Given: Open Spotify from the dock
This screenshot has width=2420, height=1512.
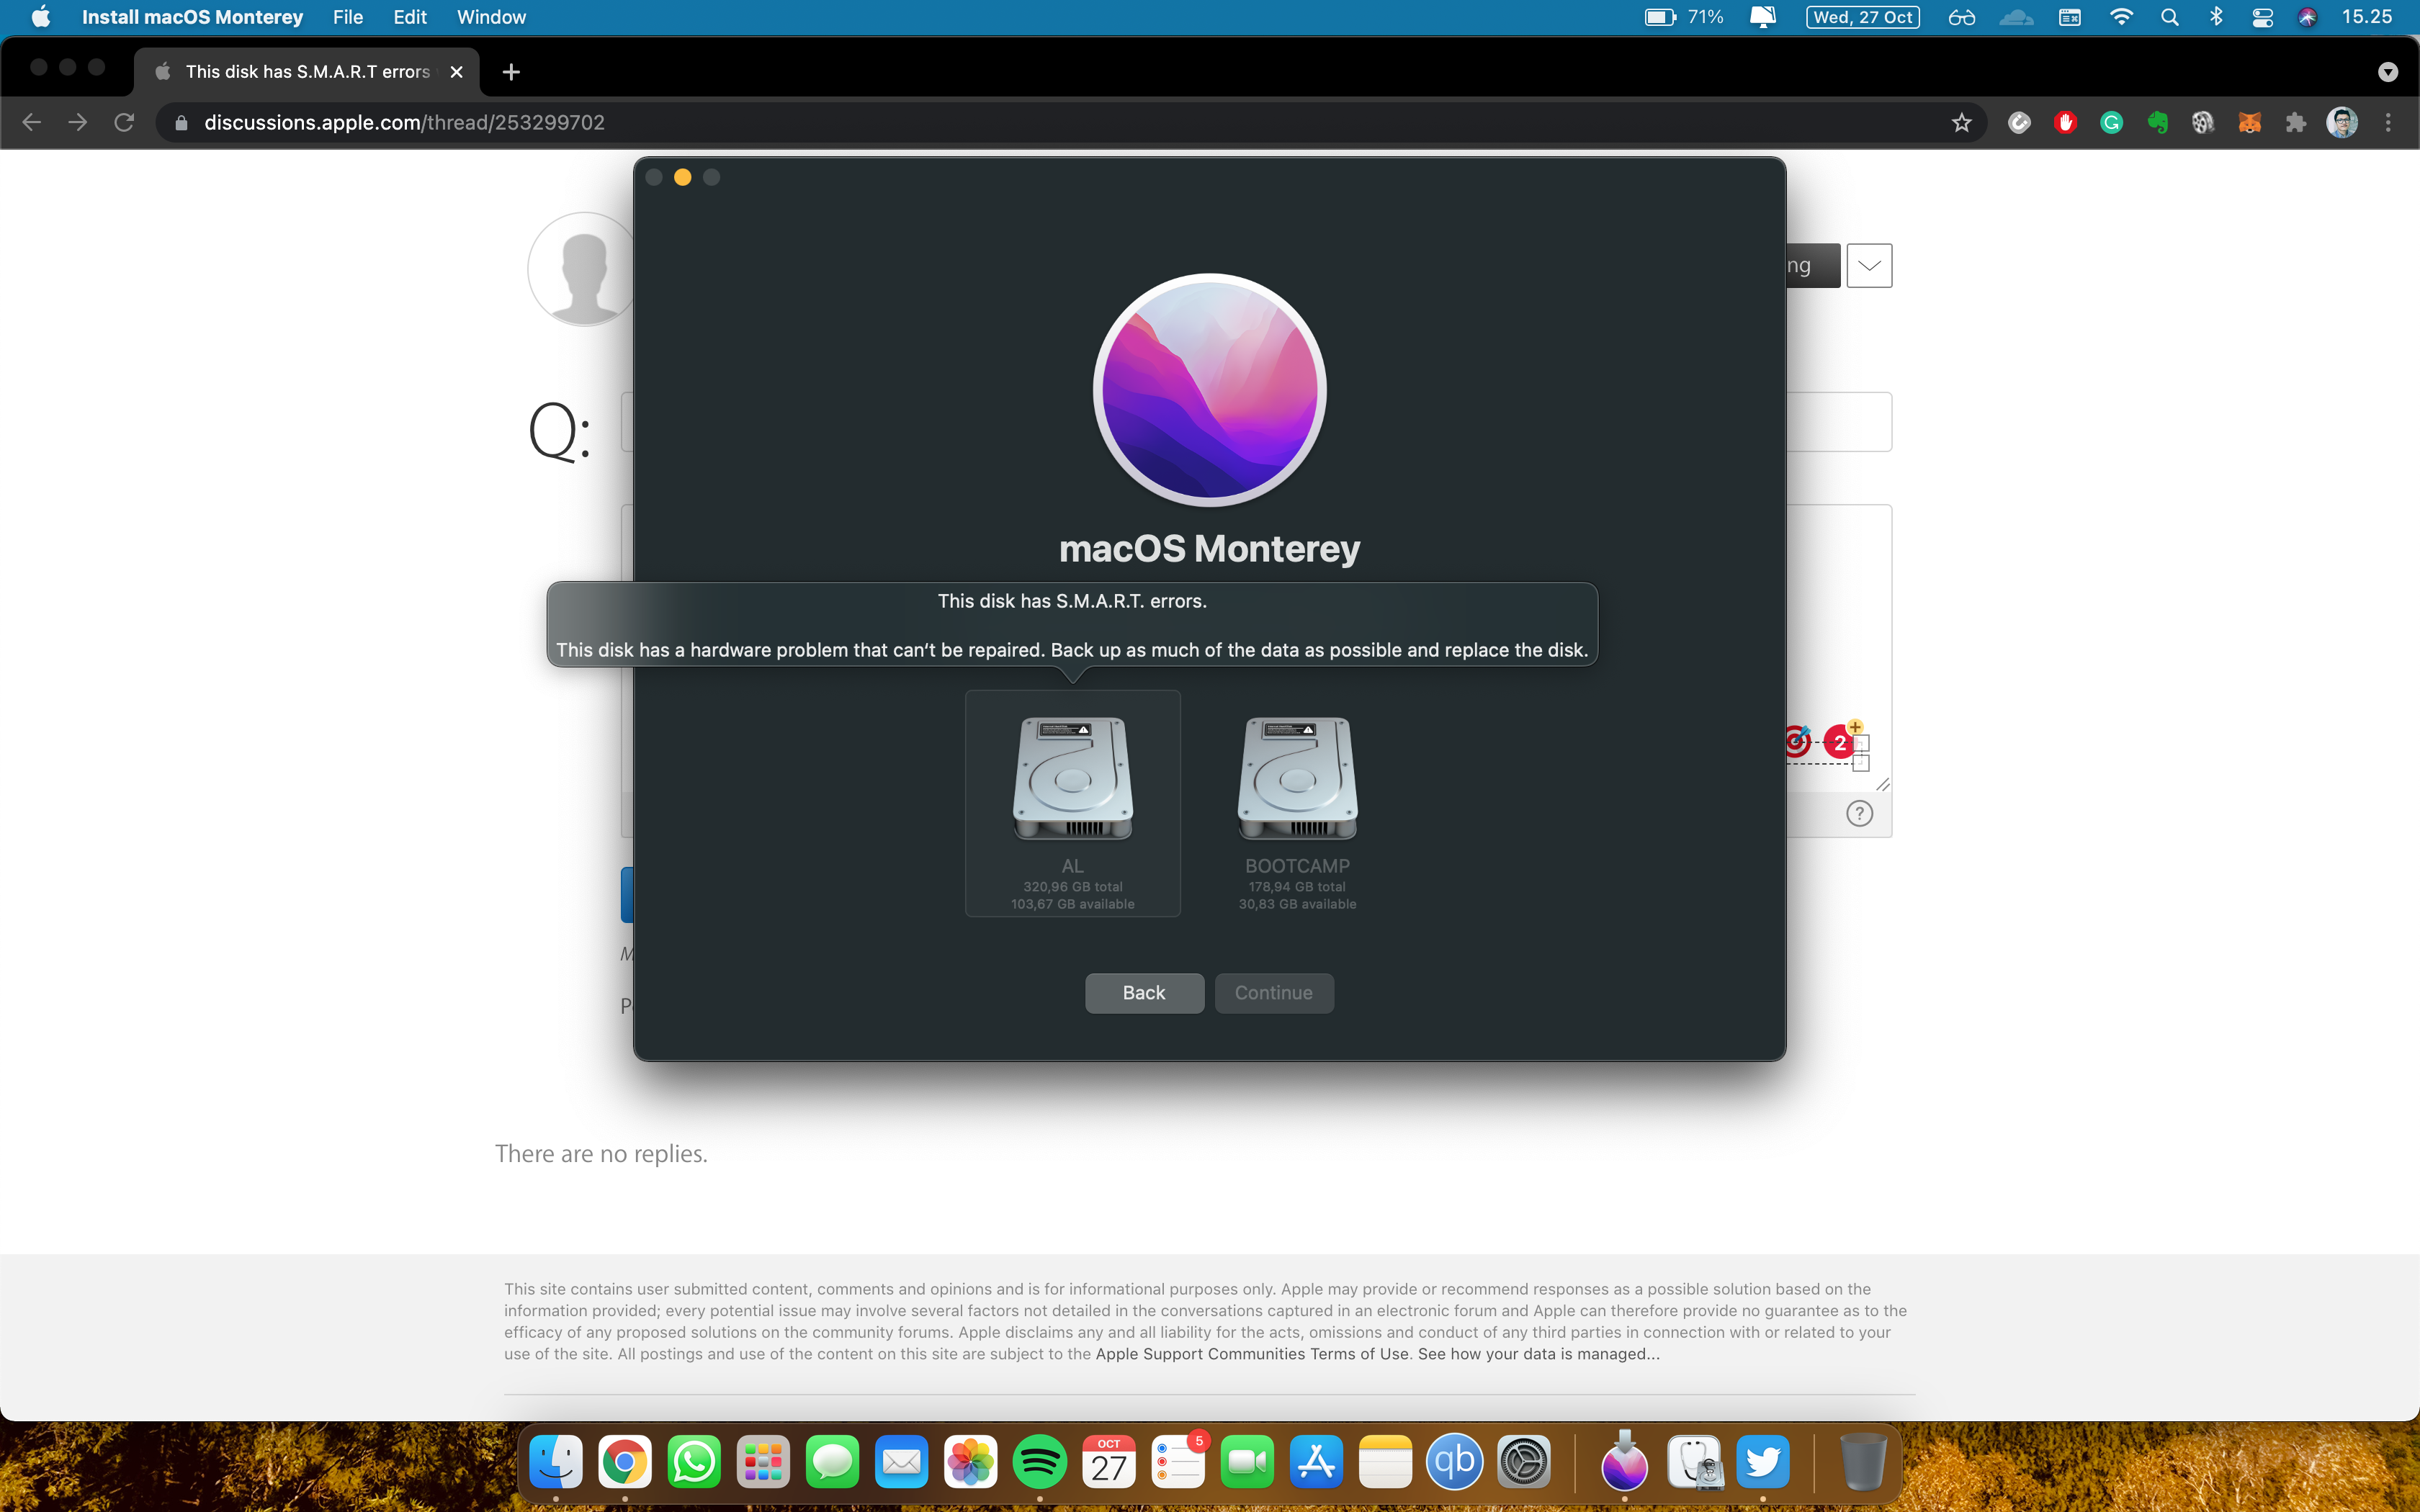Looking at the screenshot, I should [1039, 1462].
